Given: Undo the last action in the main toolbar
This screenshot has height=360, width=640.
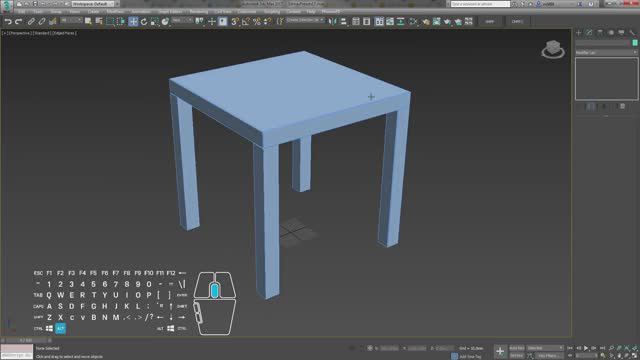Looking at the screenshot, I should (8, 21).
